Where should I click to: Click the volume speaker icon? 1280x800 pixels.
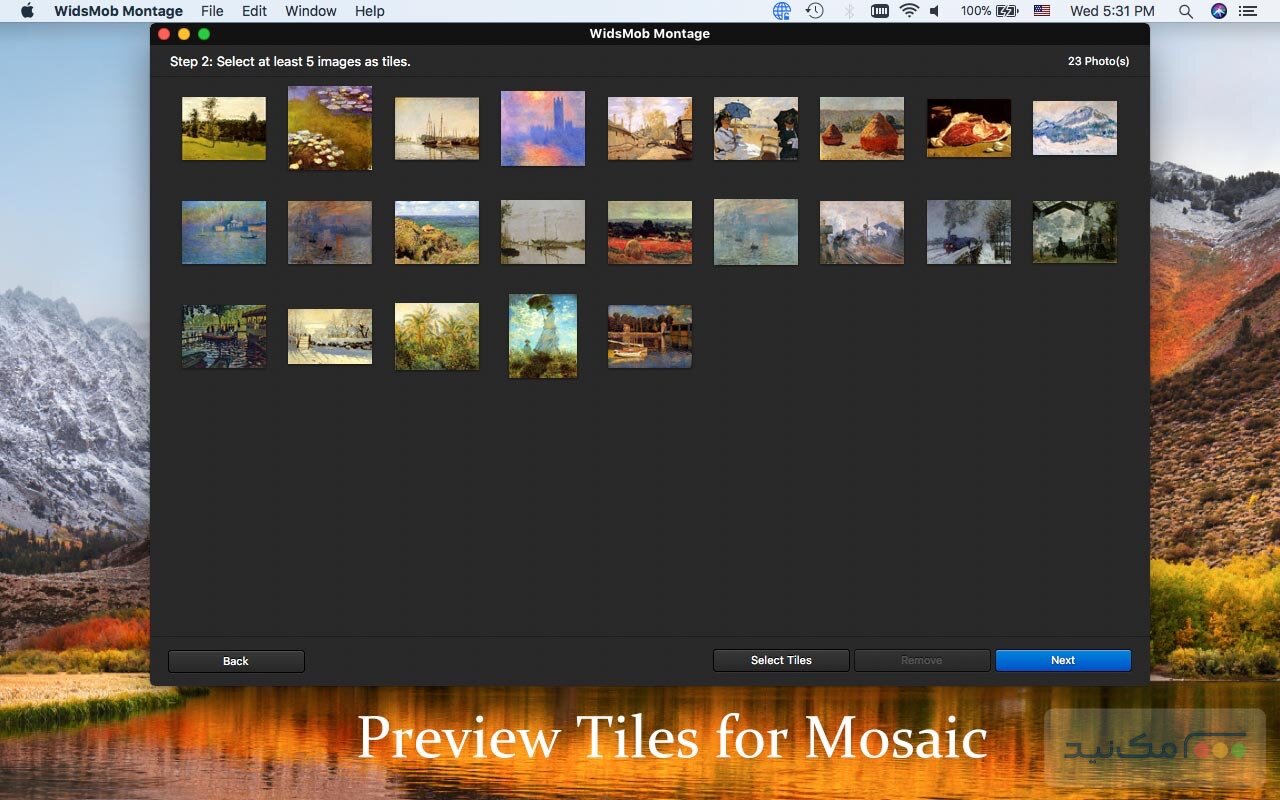tap(935, 11)
